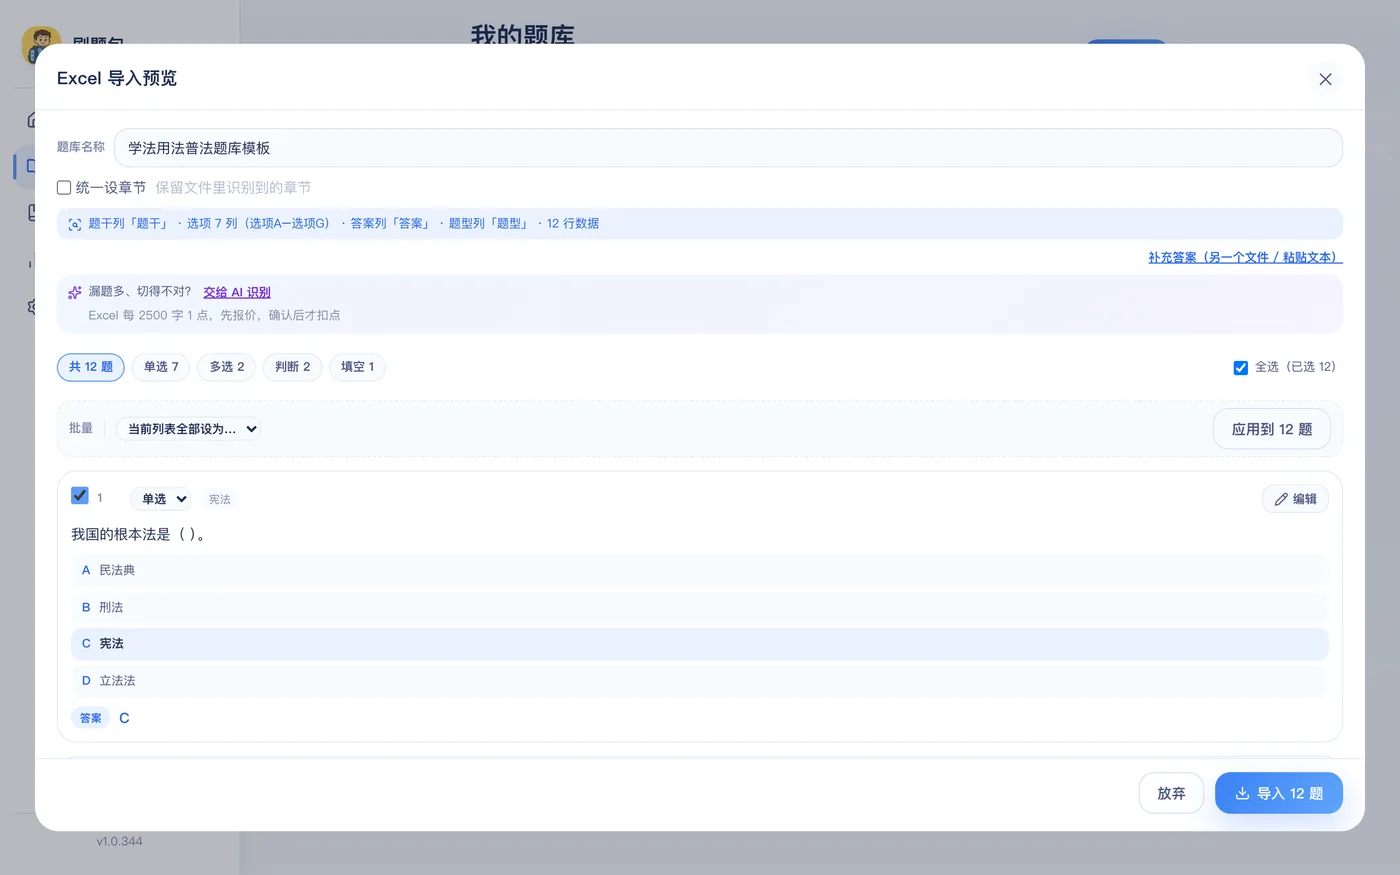Show fill-in-the-blank 1 questions
The height and width of the screenshot is (875, 1400).
tap(357, 367)
